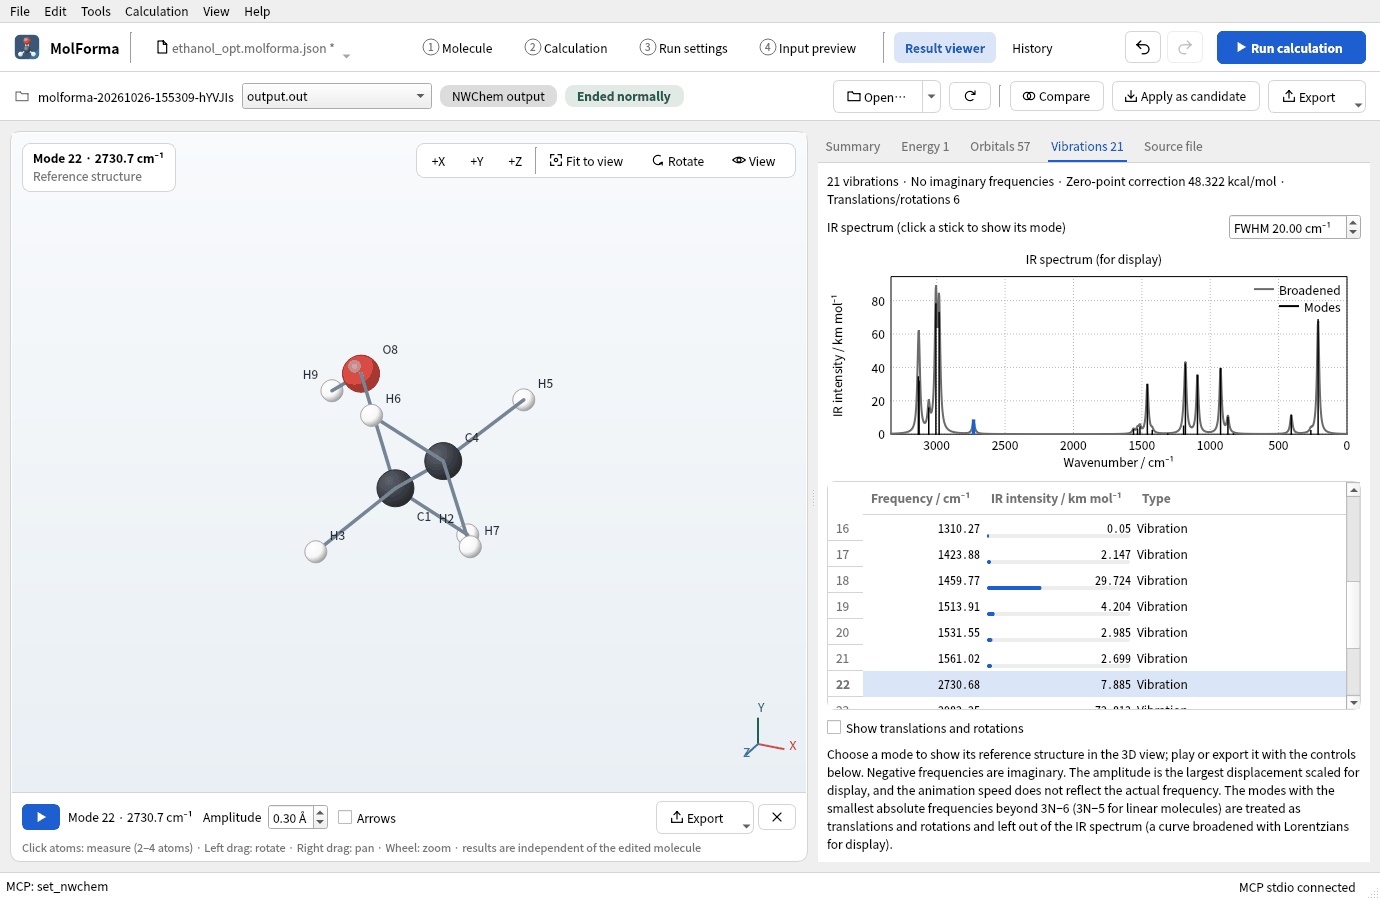Expand the file name dropdown chevron
The image size is (1380, 900).
pyautogui.click(x=346, y=56)
